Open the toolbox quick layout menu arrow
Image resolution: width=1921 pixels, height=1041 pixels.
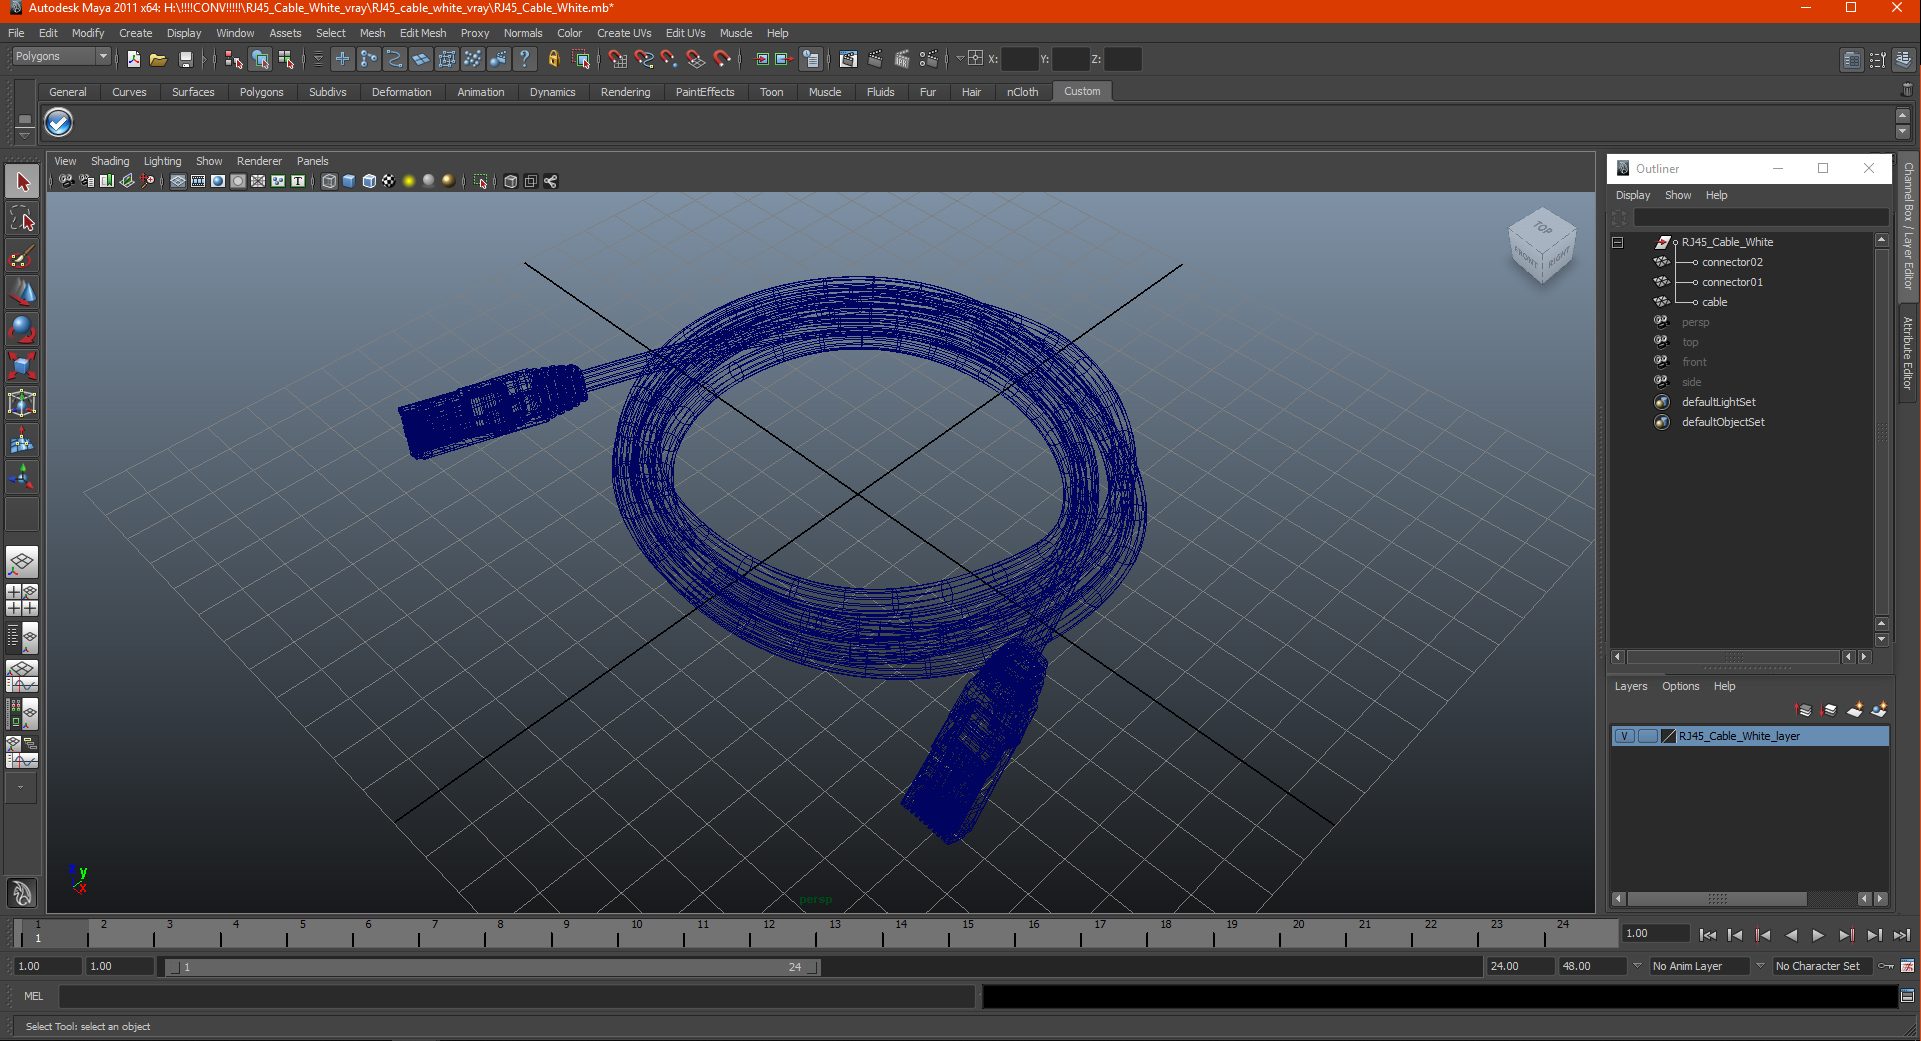(21, 788)
